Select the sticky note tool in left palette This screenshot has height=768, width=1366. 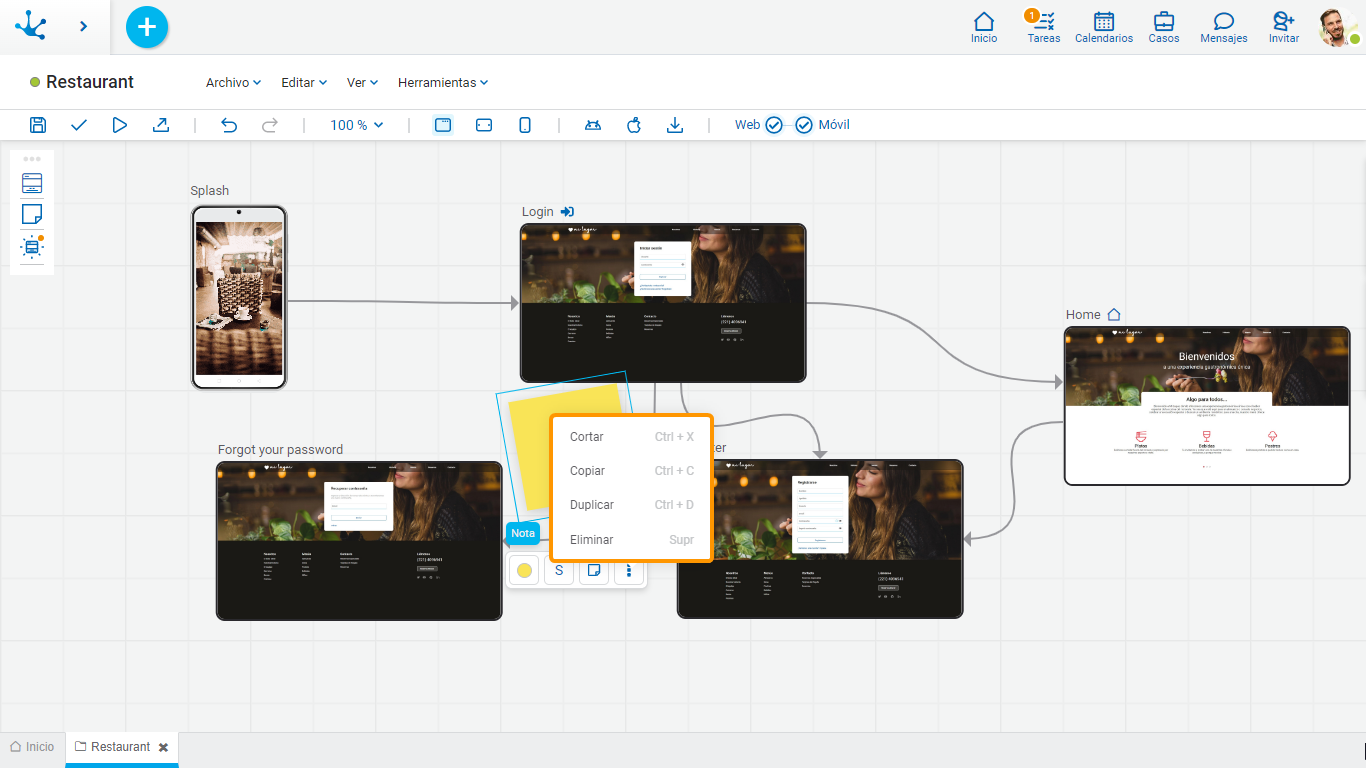[32, 215]
